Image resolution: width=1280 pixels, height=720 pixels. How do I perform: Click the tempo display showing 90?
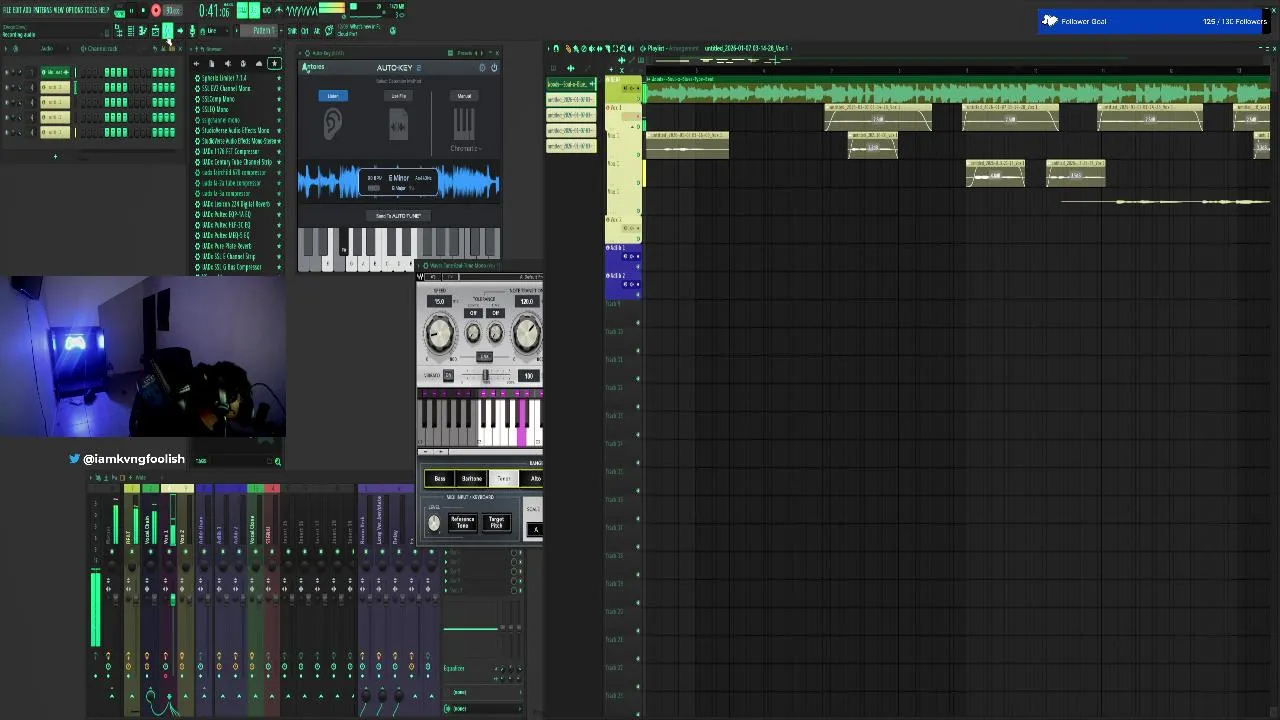click(x=173, y=11)
